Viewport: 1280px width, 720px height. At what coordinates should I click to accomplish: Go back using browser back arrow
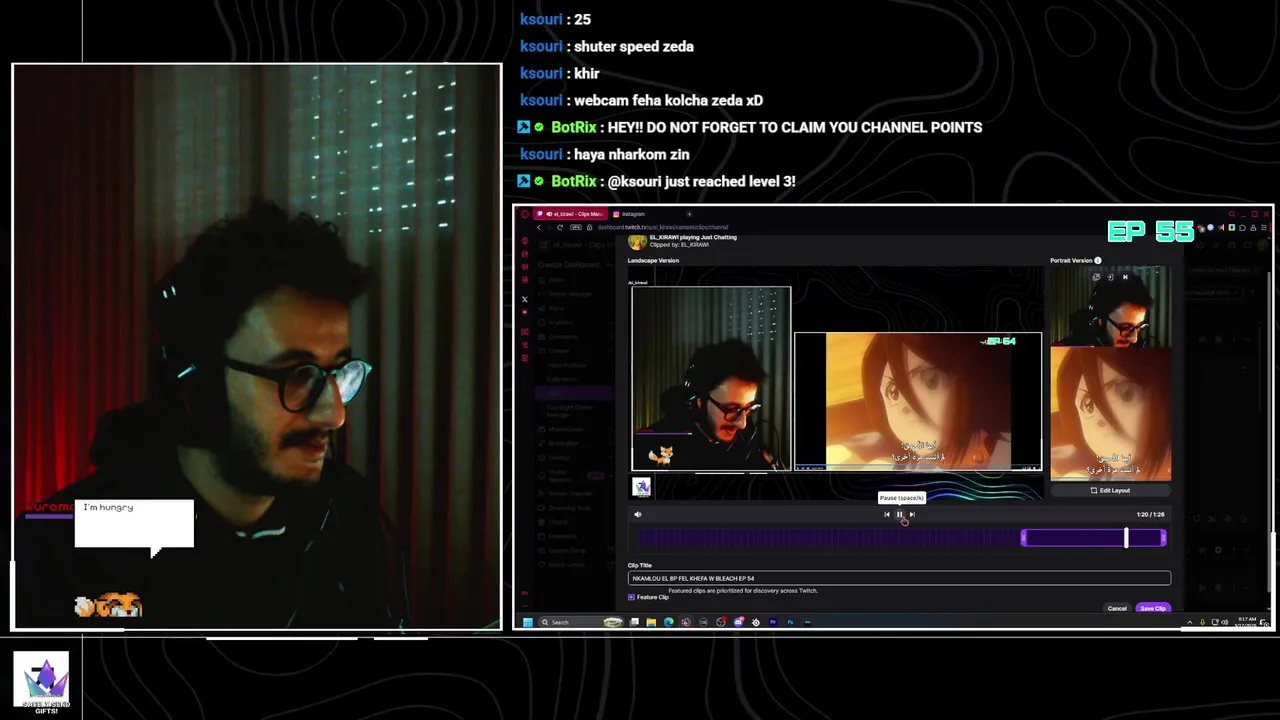(x=539, y=227)
